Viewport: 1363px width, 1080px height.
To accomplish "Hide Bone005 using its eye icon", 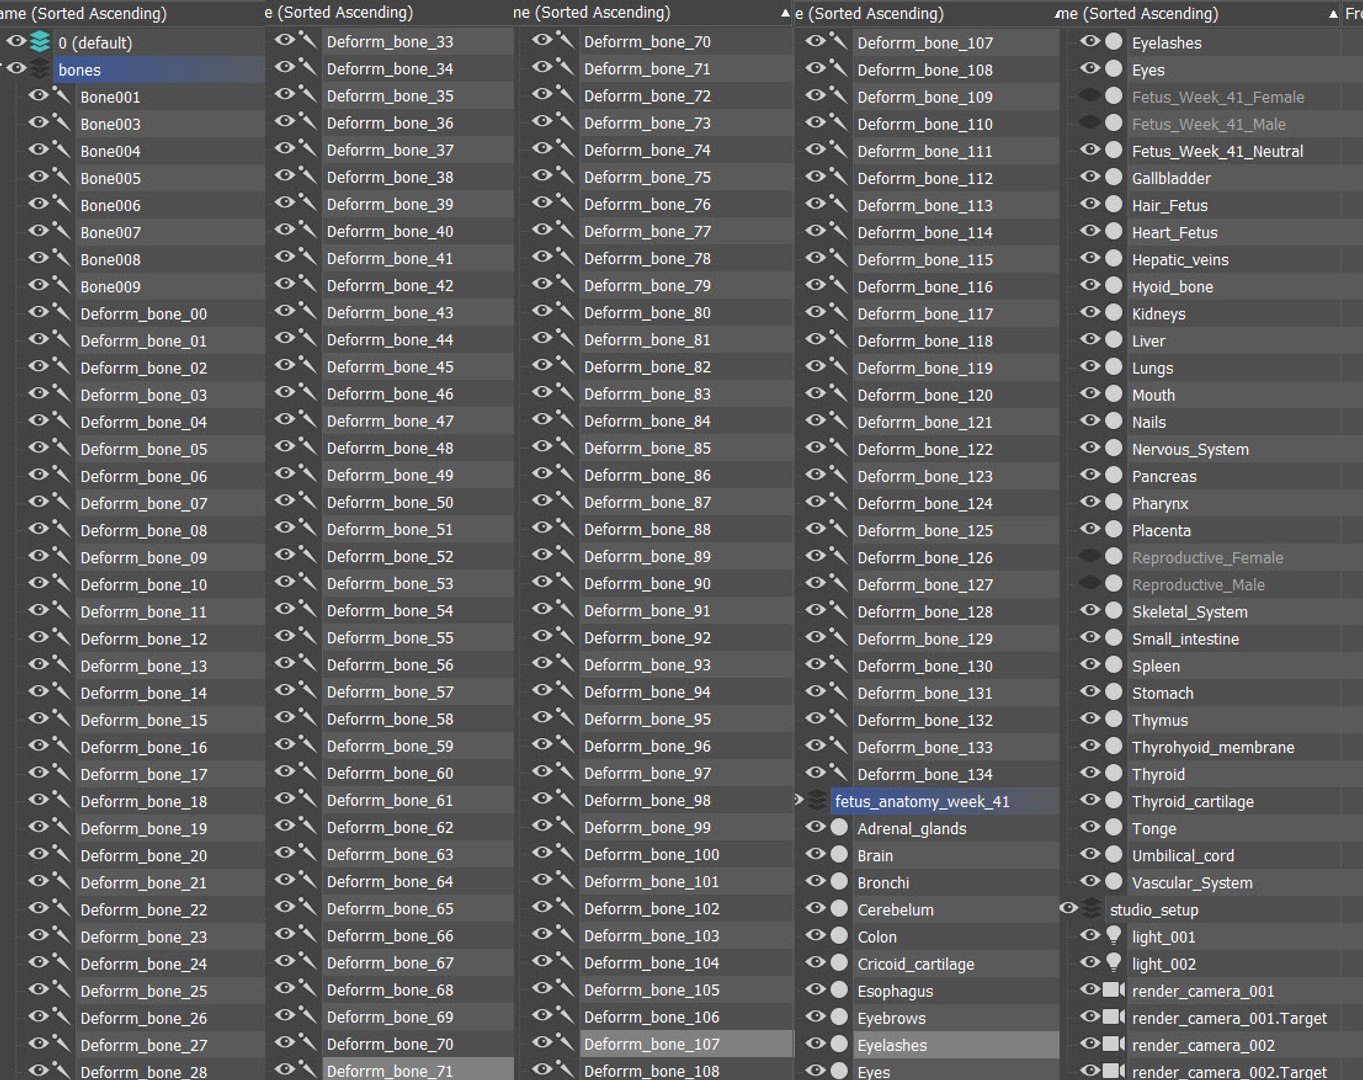I will tap(39, 176).
